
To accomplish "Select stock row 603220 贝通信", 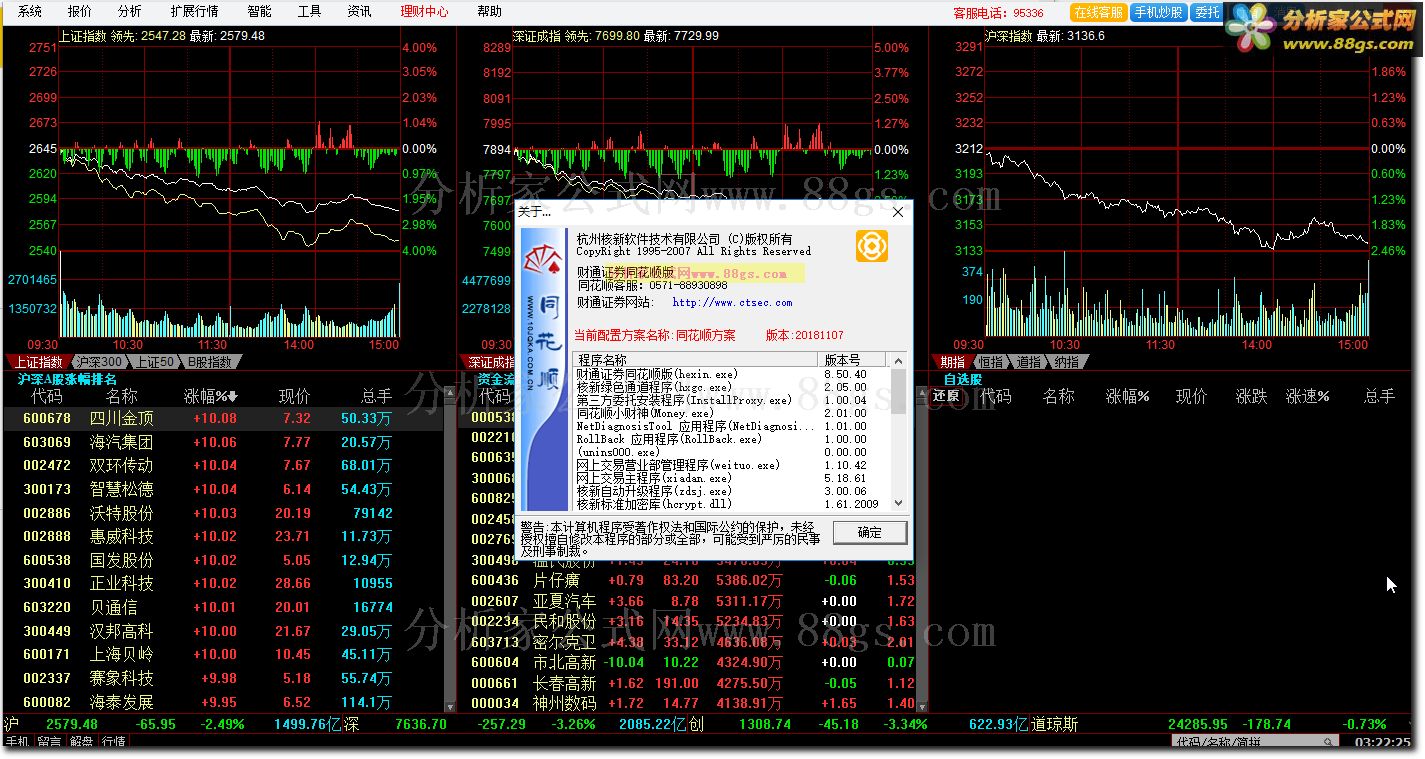I will pyautogui.click(x=222, y=607).
